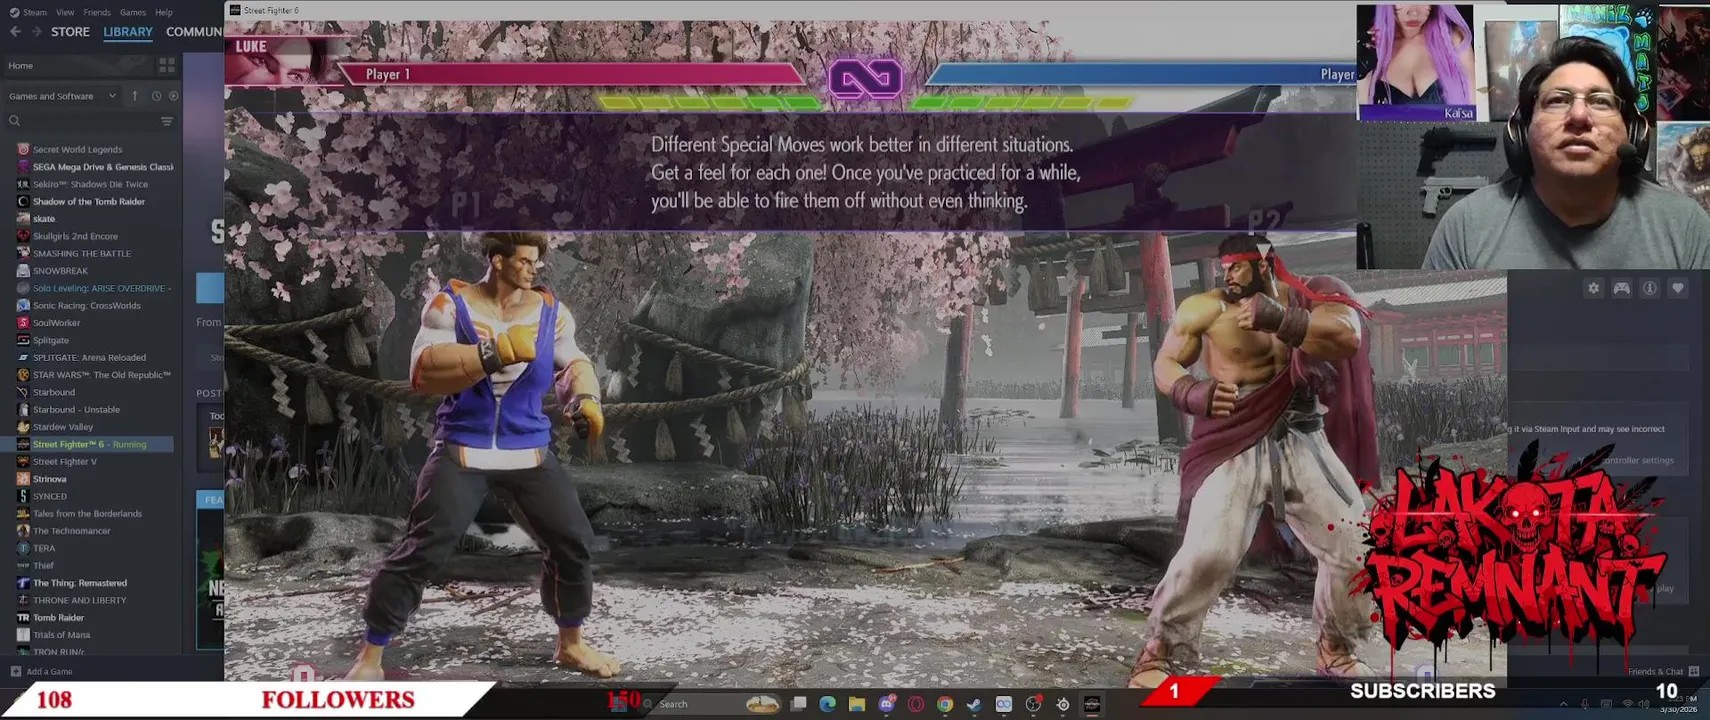Filter library by recent activity clock icon
Screen dimensions: 1710x720
click(x=156, y=96)
